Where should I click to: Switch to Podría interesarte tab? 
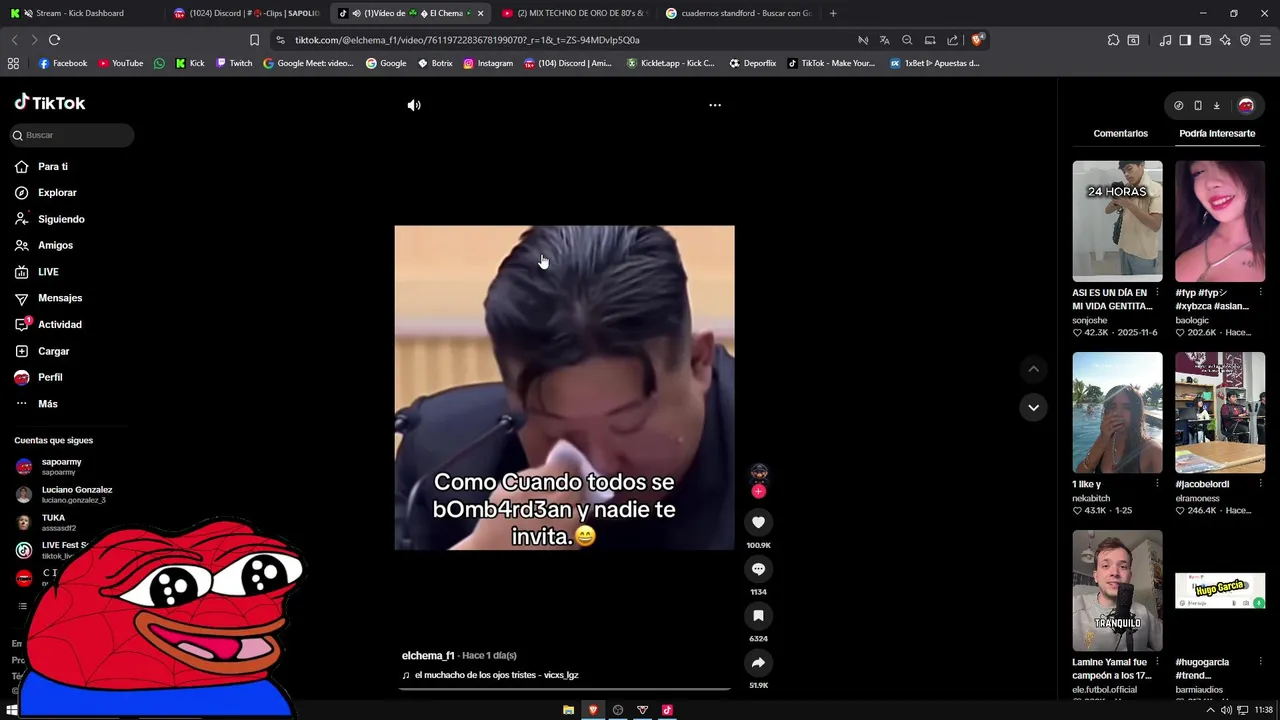click(1217, 133)
